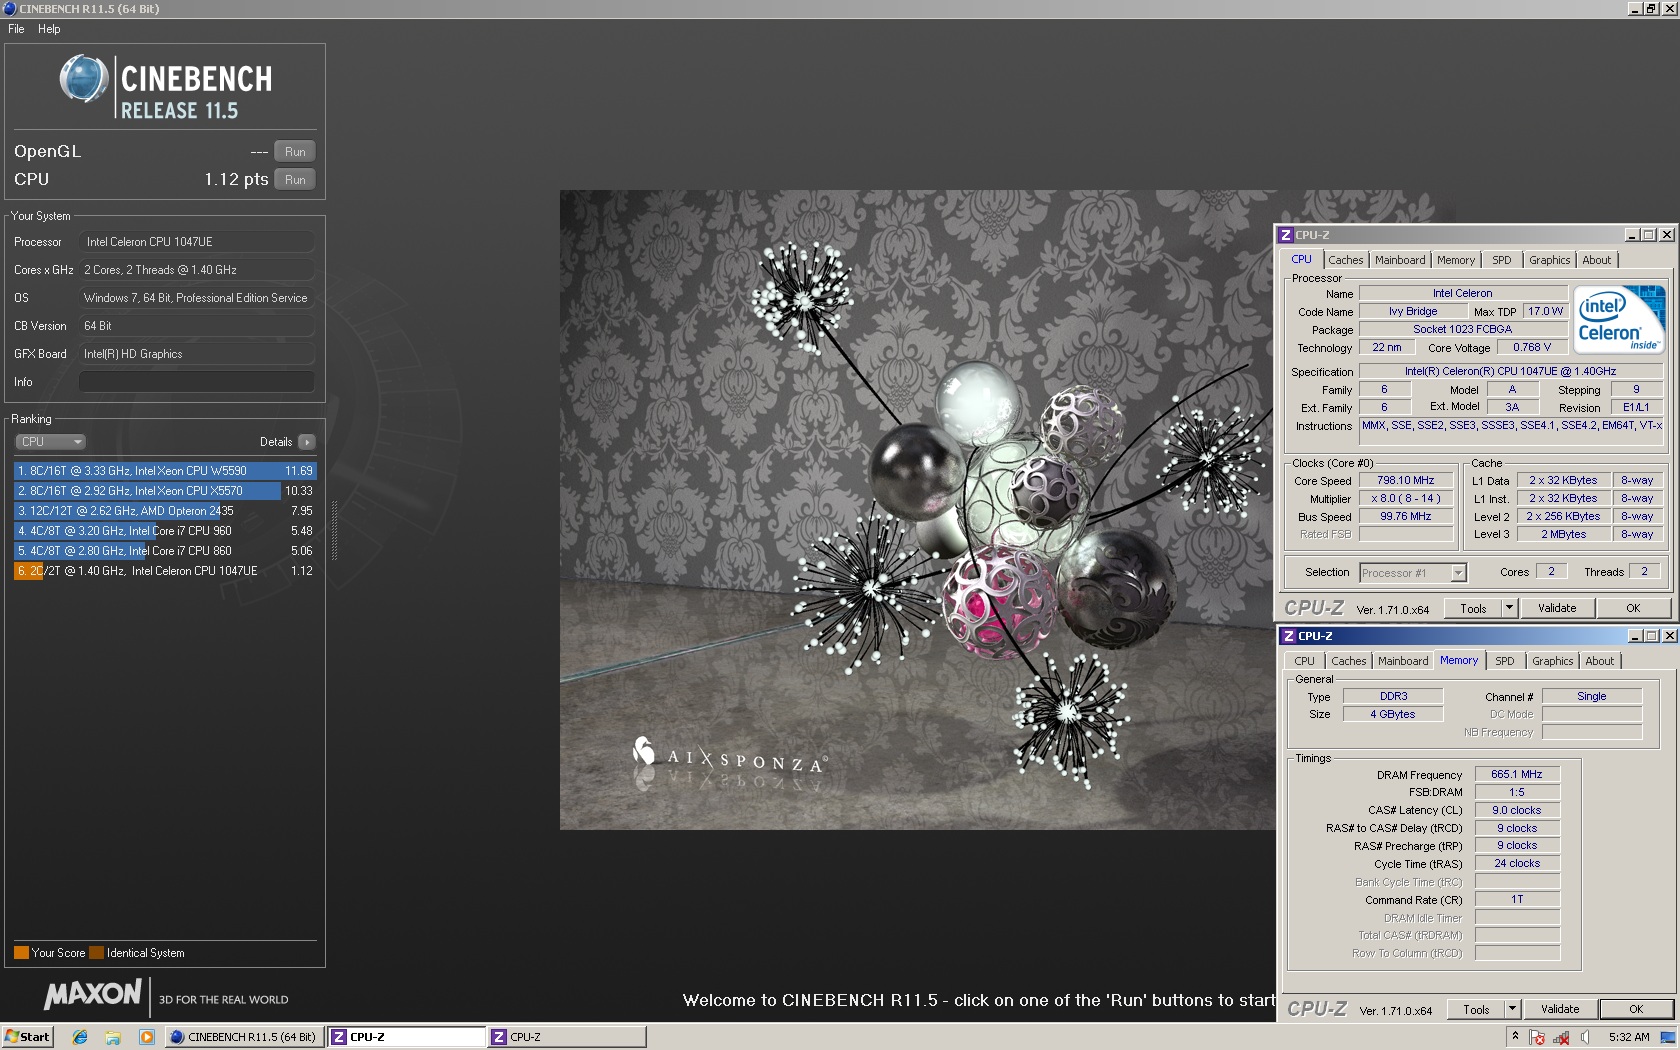Viewport: 1680px width, 1050px height.
Task: Click the Z icon in lower CPU-Z title bar
Action: coord(1289,636)
